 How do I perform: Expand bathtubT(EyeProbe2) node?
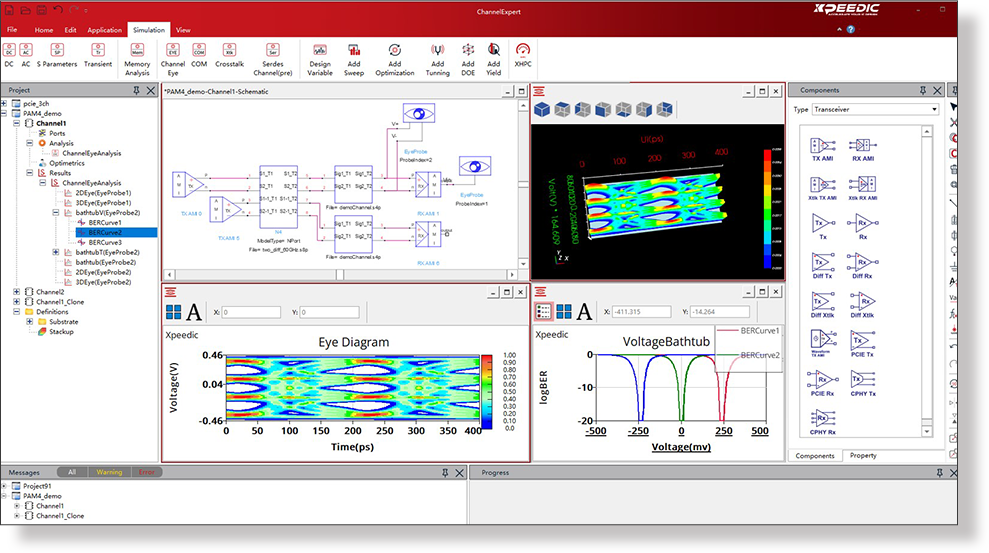[x=56, y=252]
